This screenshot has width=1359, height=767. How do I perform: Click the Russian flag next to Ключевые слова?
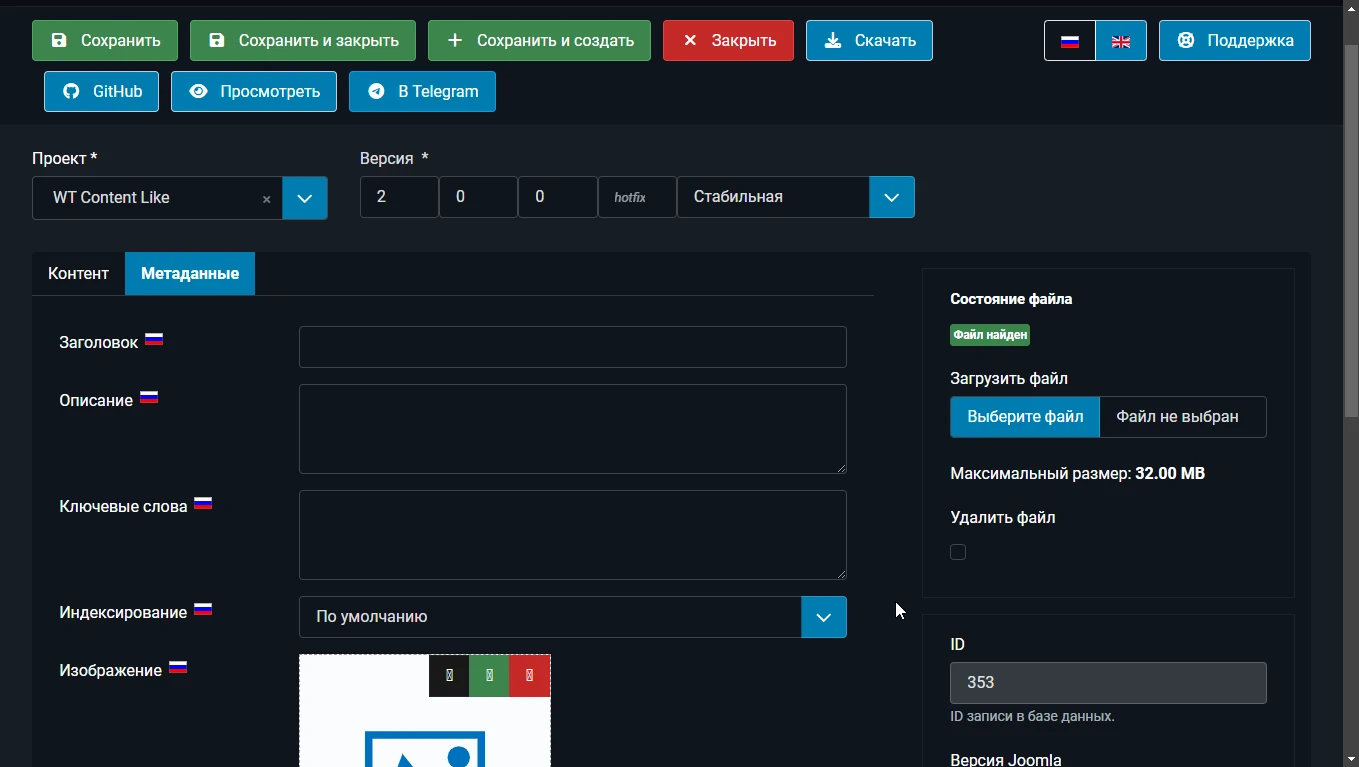(203, 504)
